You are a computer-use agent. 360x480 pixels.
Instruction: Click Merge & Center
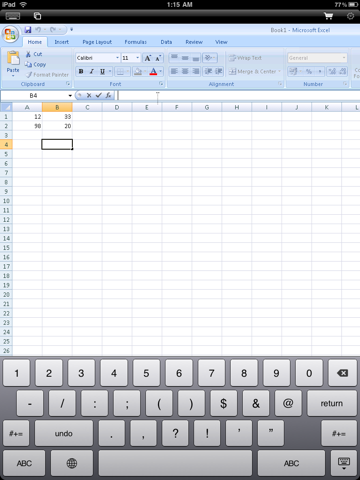253,71
